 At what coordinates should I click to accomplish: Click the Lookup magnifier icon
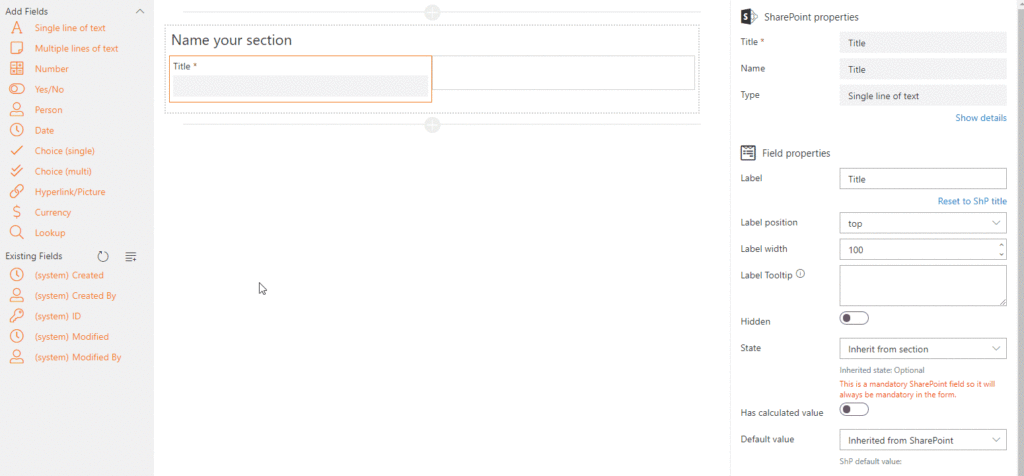point(16,232)
